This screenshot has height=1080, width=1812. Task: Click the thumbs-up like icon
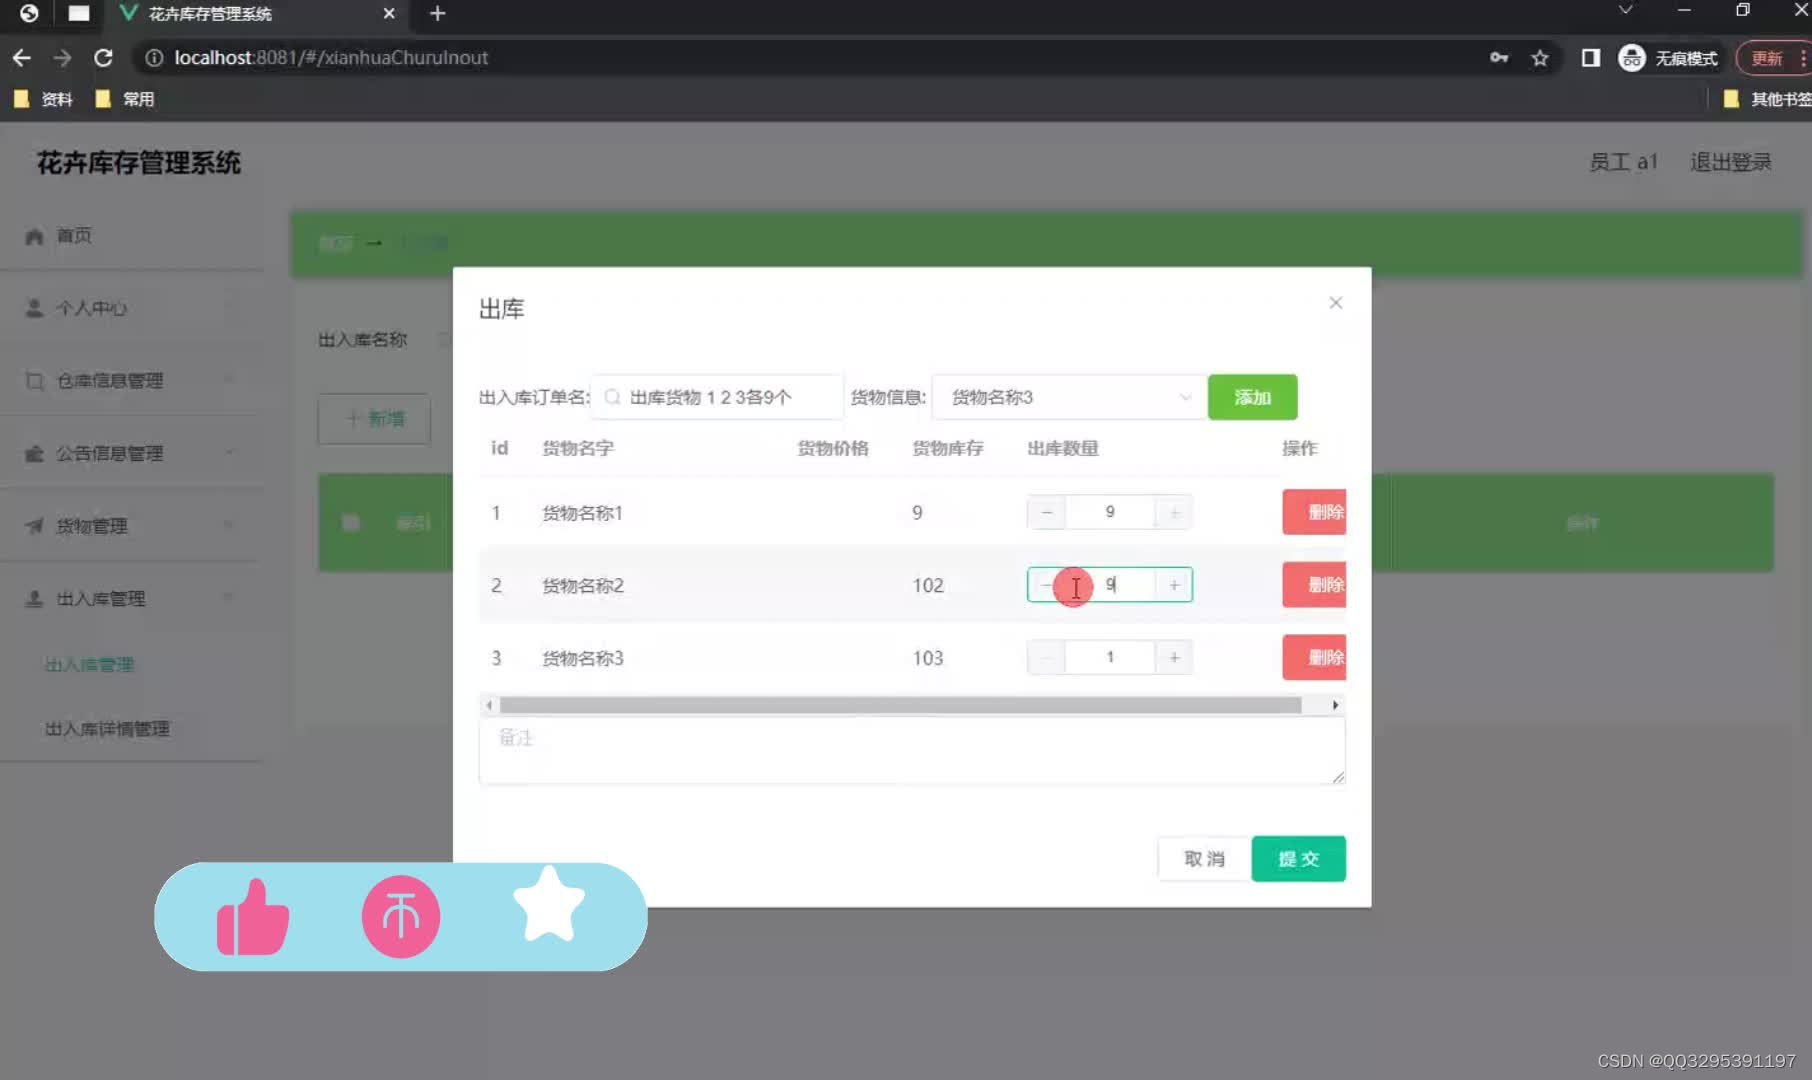pos(252,916)
